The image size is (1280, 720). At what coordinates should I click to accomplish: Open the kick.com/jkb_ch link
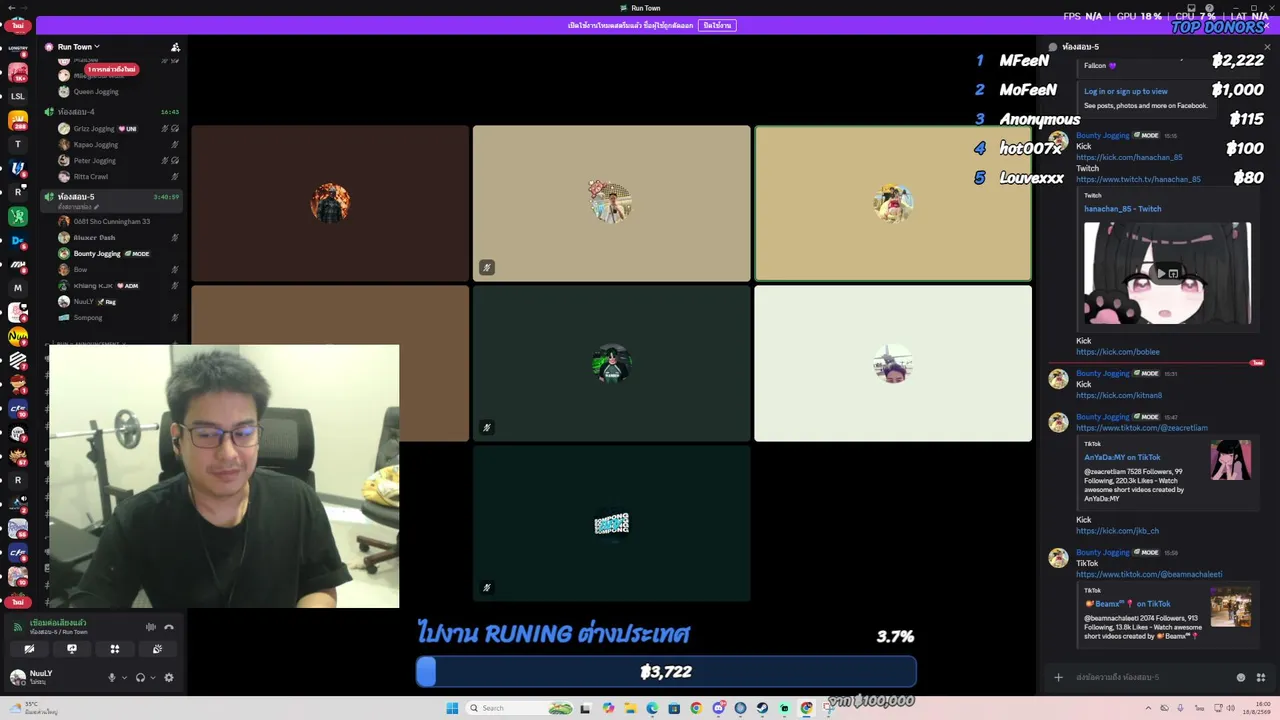[1118, 531]
